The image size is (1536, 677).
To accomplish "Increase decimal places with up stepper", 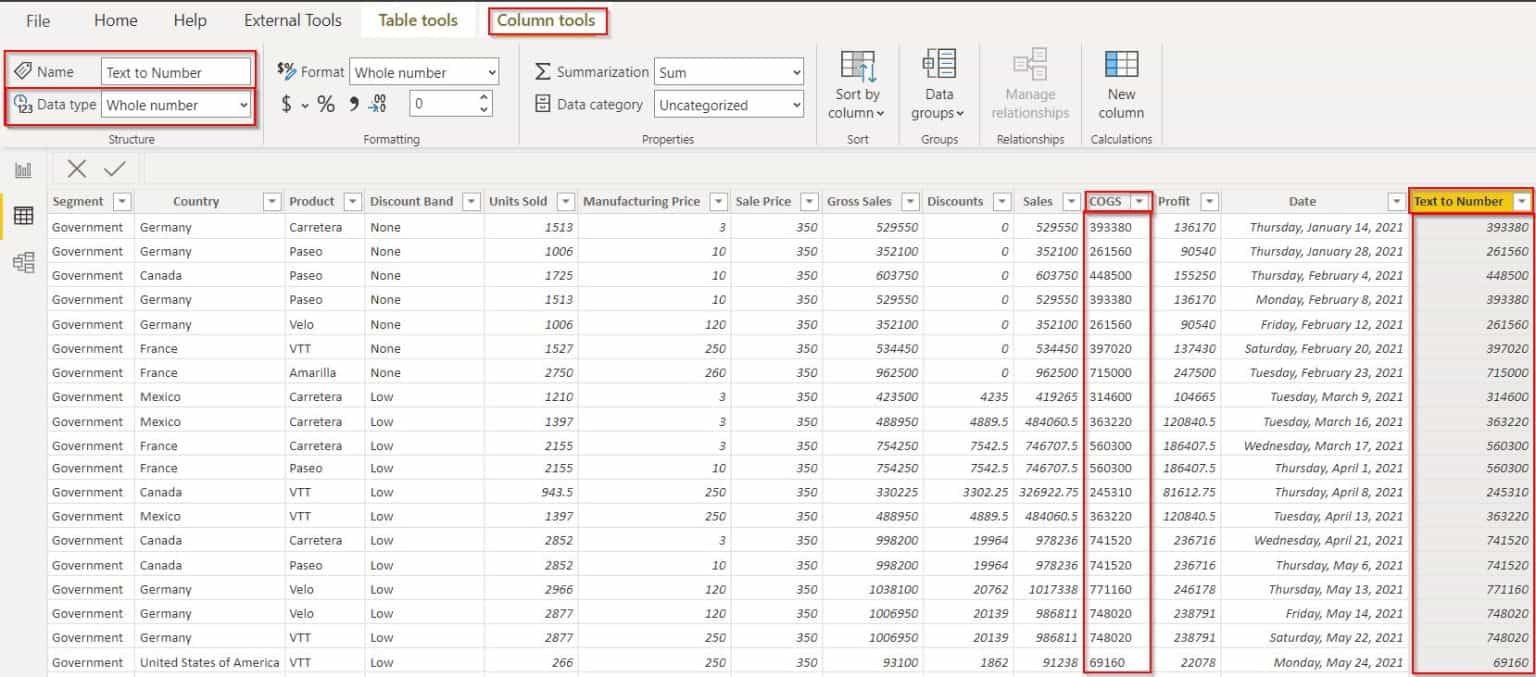I will pos(485,97).
